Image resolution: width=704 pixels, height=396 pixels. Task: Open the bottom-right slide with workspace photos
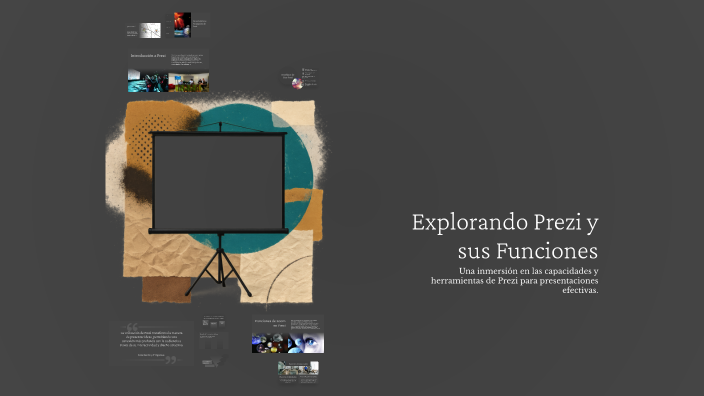(298, 372)
